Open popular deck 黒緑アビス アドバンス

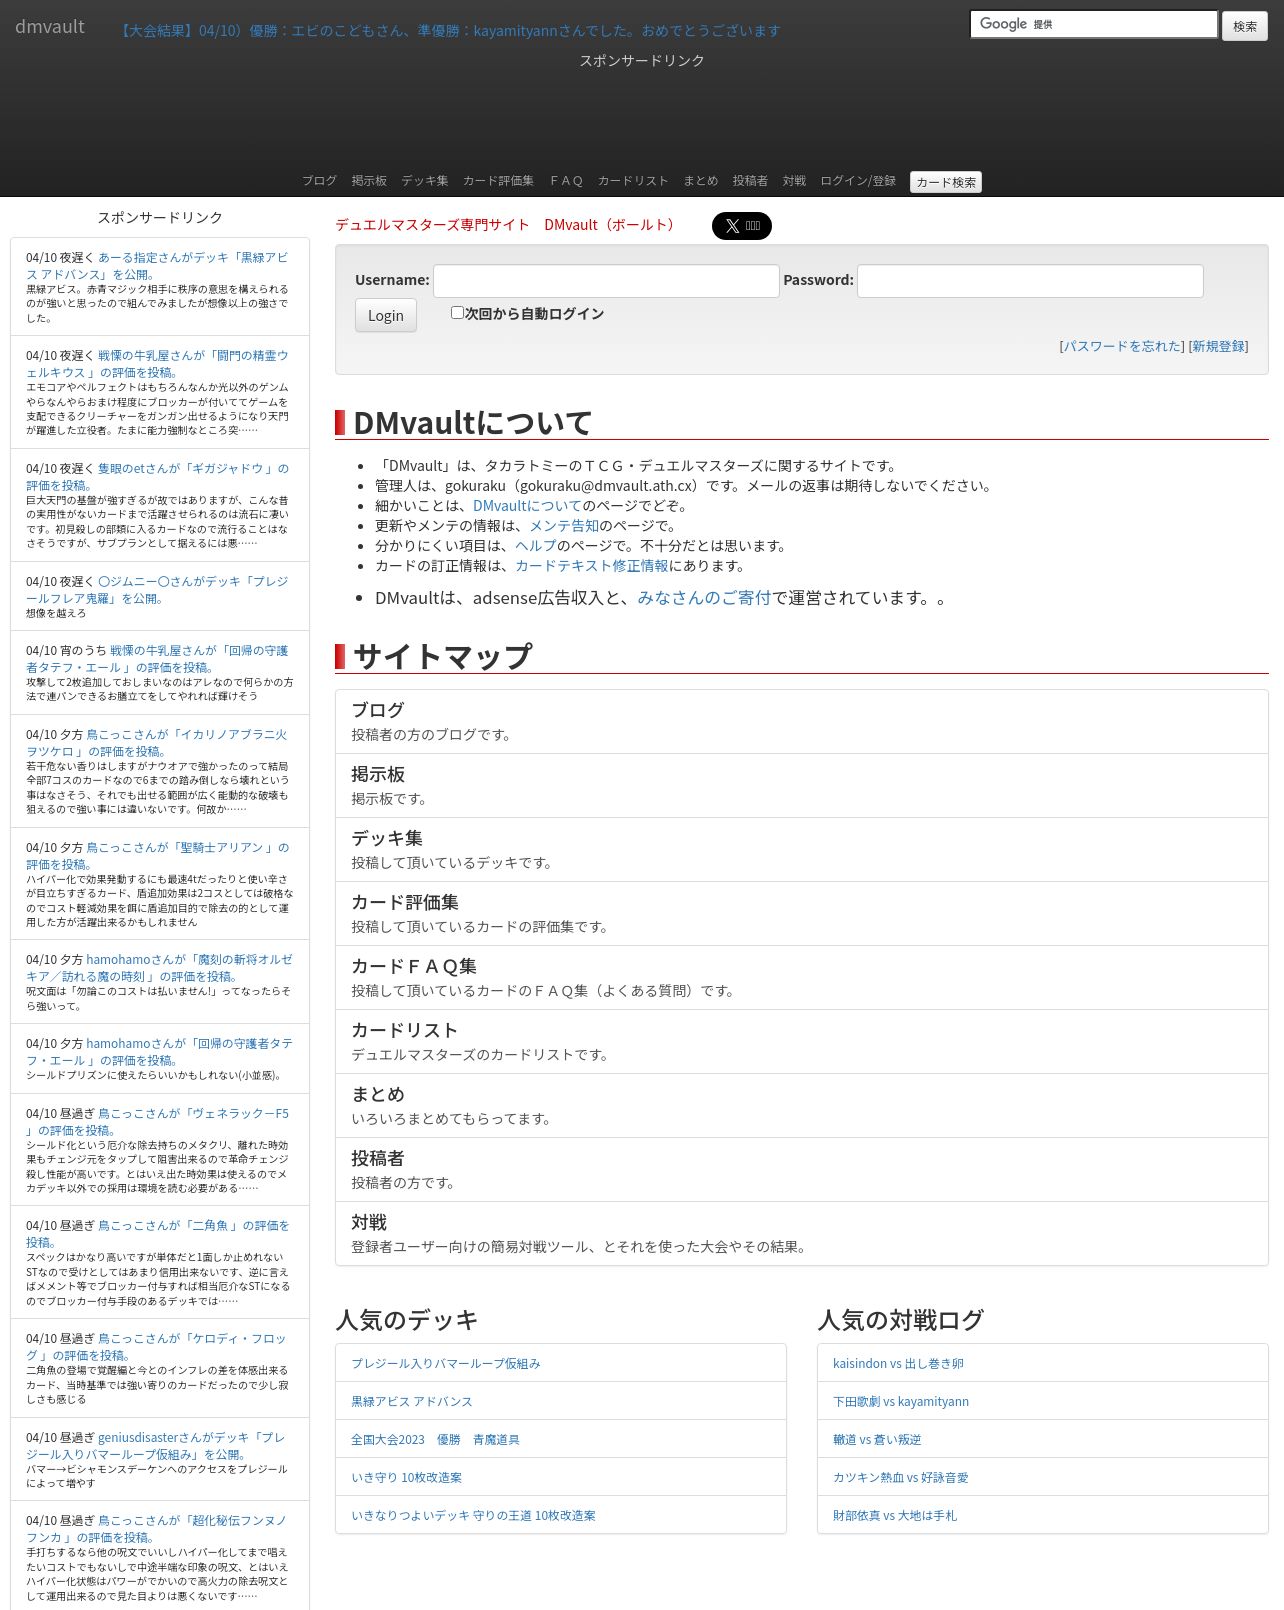[412, 1402]
